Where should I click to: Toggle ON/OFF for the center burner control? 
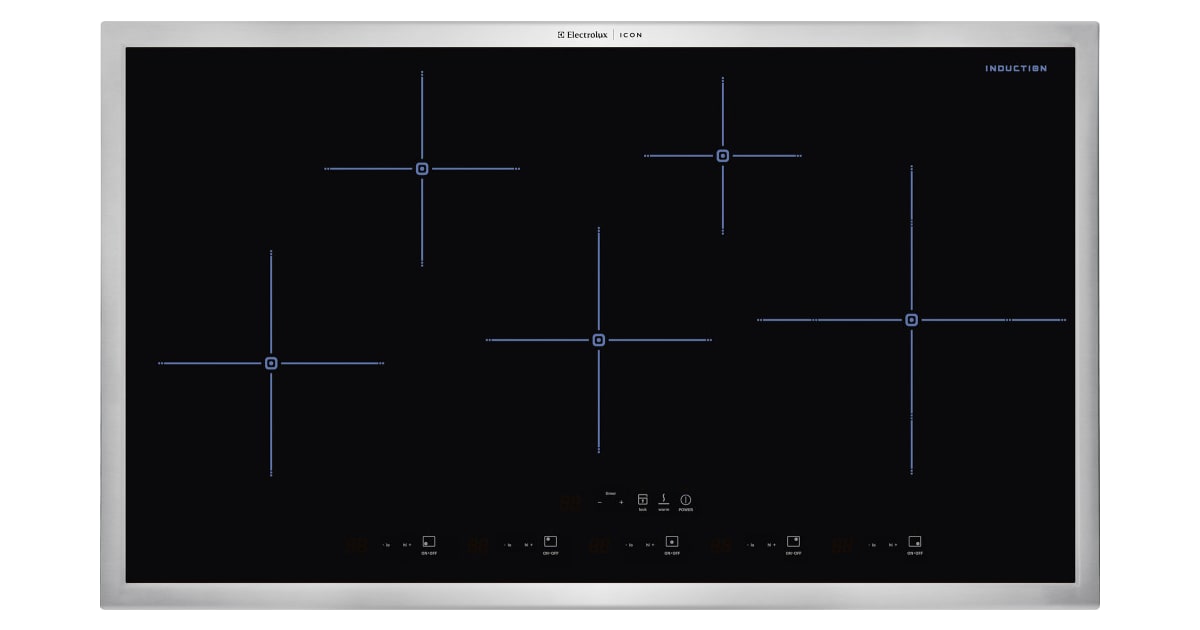(x=672, y=542)
